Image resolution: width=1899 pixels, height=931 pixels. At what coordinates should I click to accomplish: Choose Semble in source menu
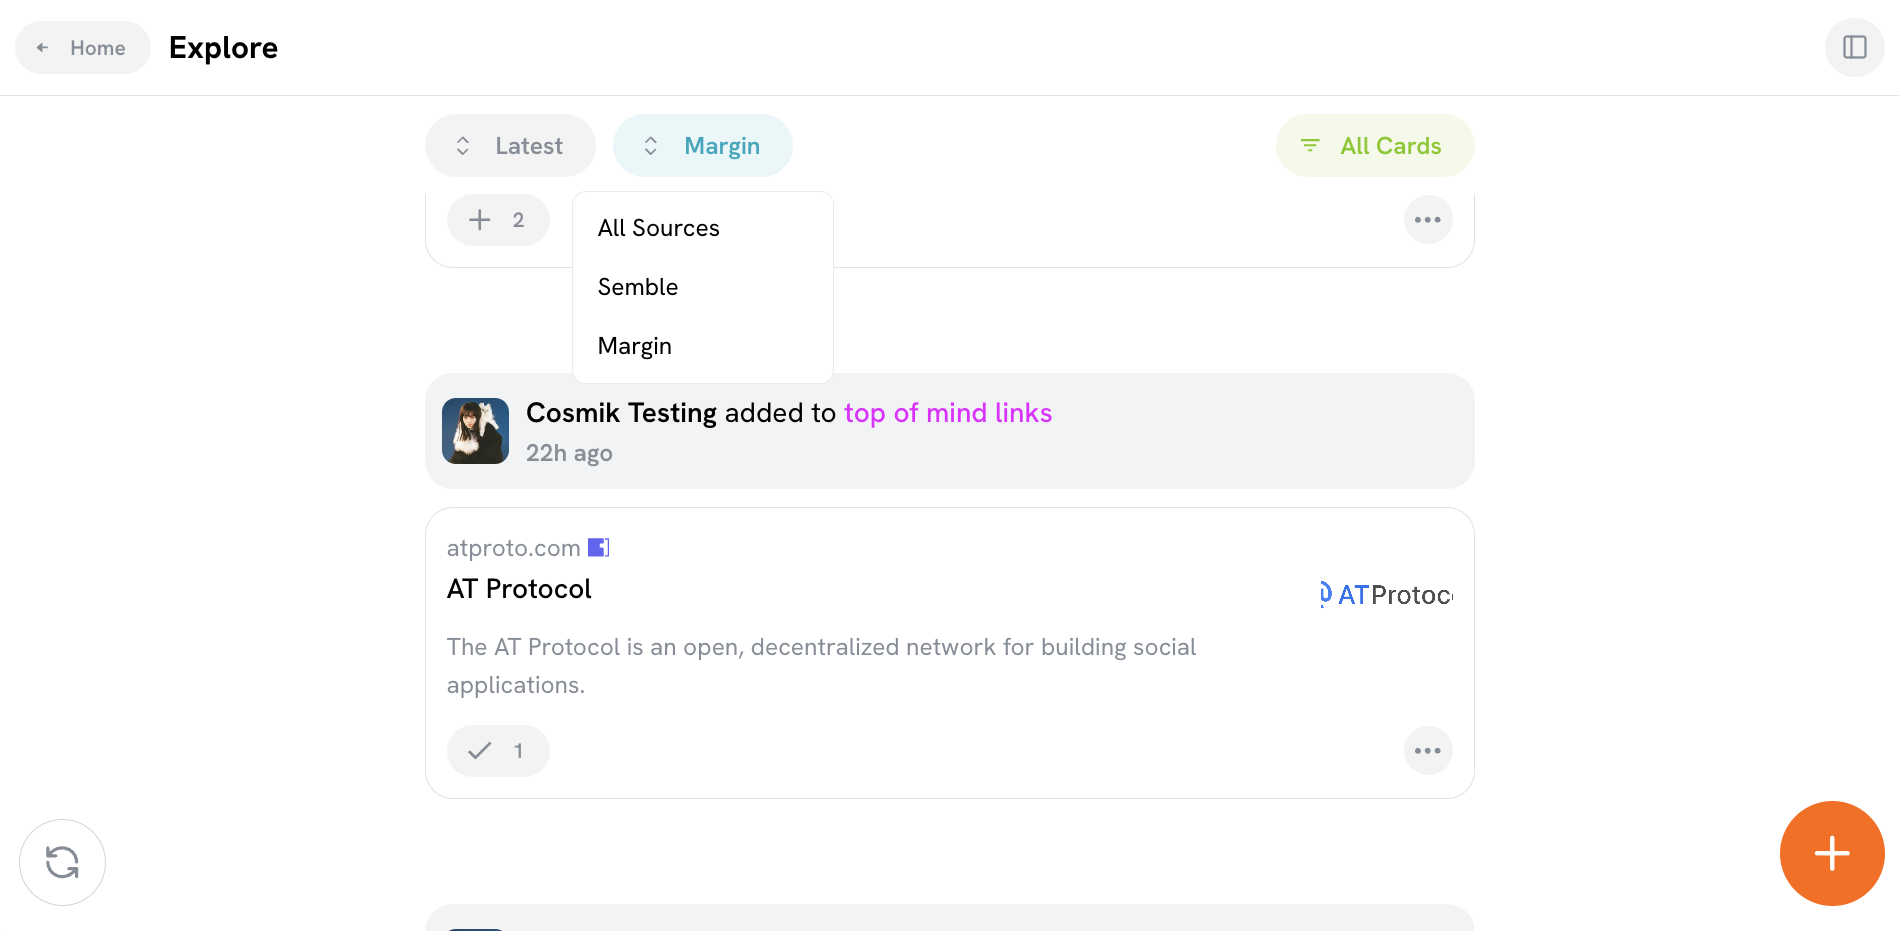pyautogui.click(x=638, y=287)
